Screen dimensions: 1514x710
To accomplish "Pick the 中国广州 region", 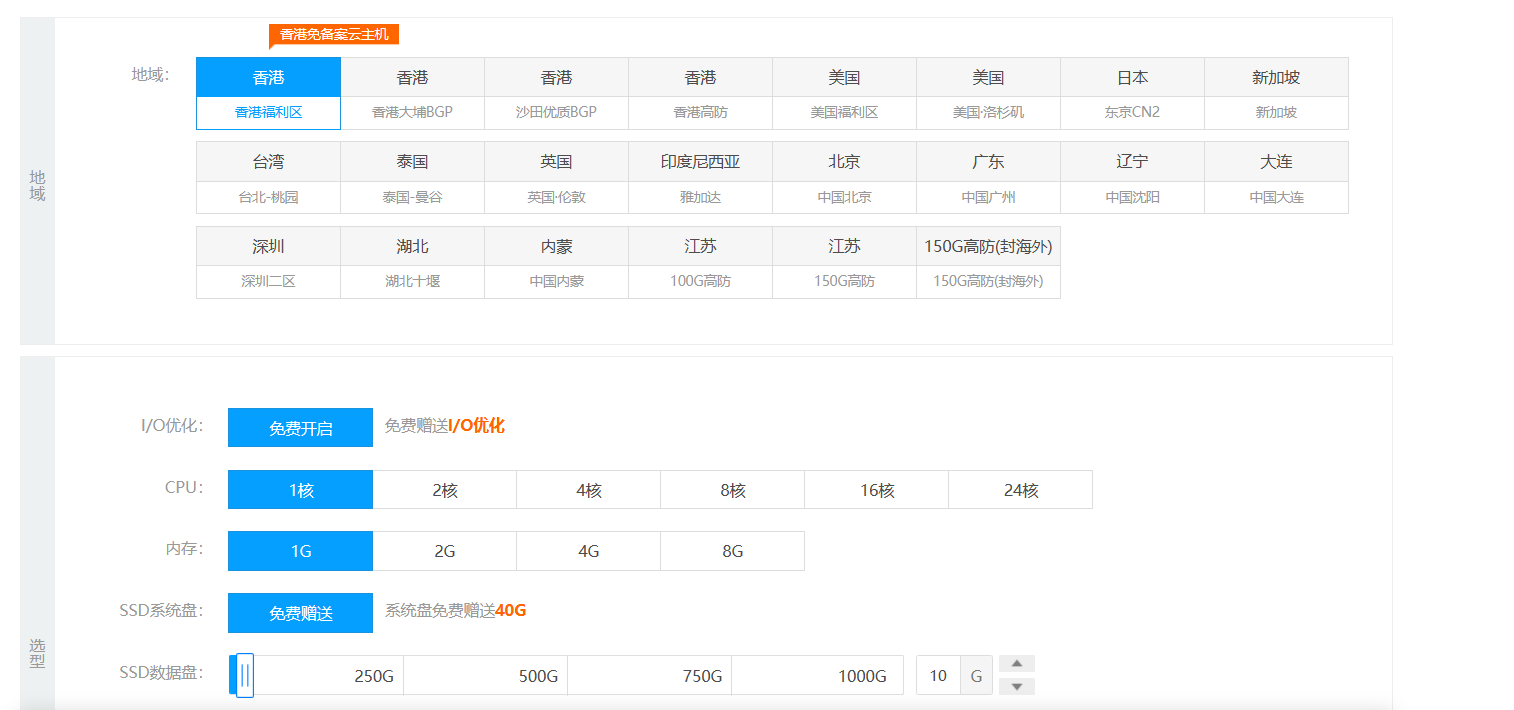I will [988, 178].
